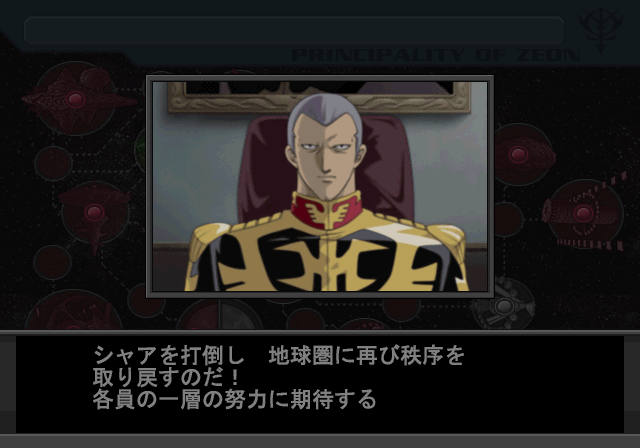Select the left-middle fortress node with red dot

95,213
